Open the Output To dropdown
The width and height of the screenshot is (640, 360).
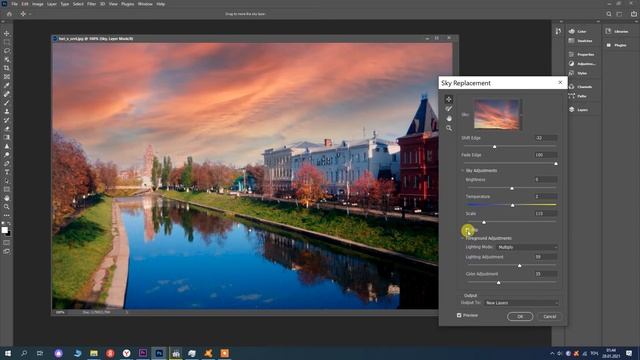point(521,303)
